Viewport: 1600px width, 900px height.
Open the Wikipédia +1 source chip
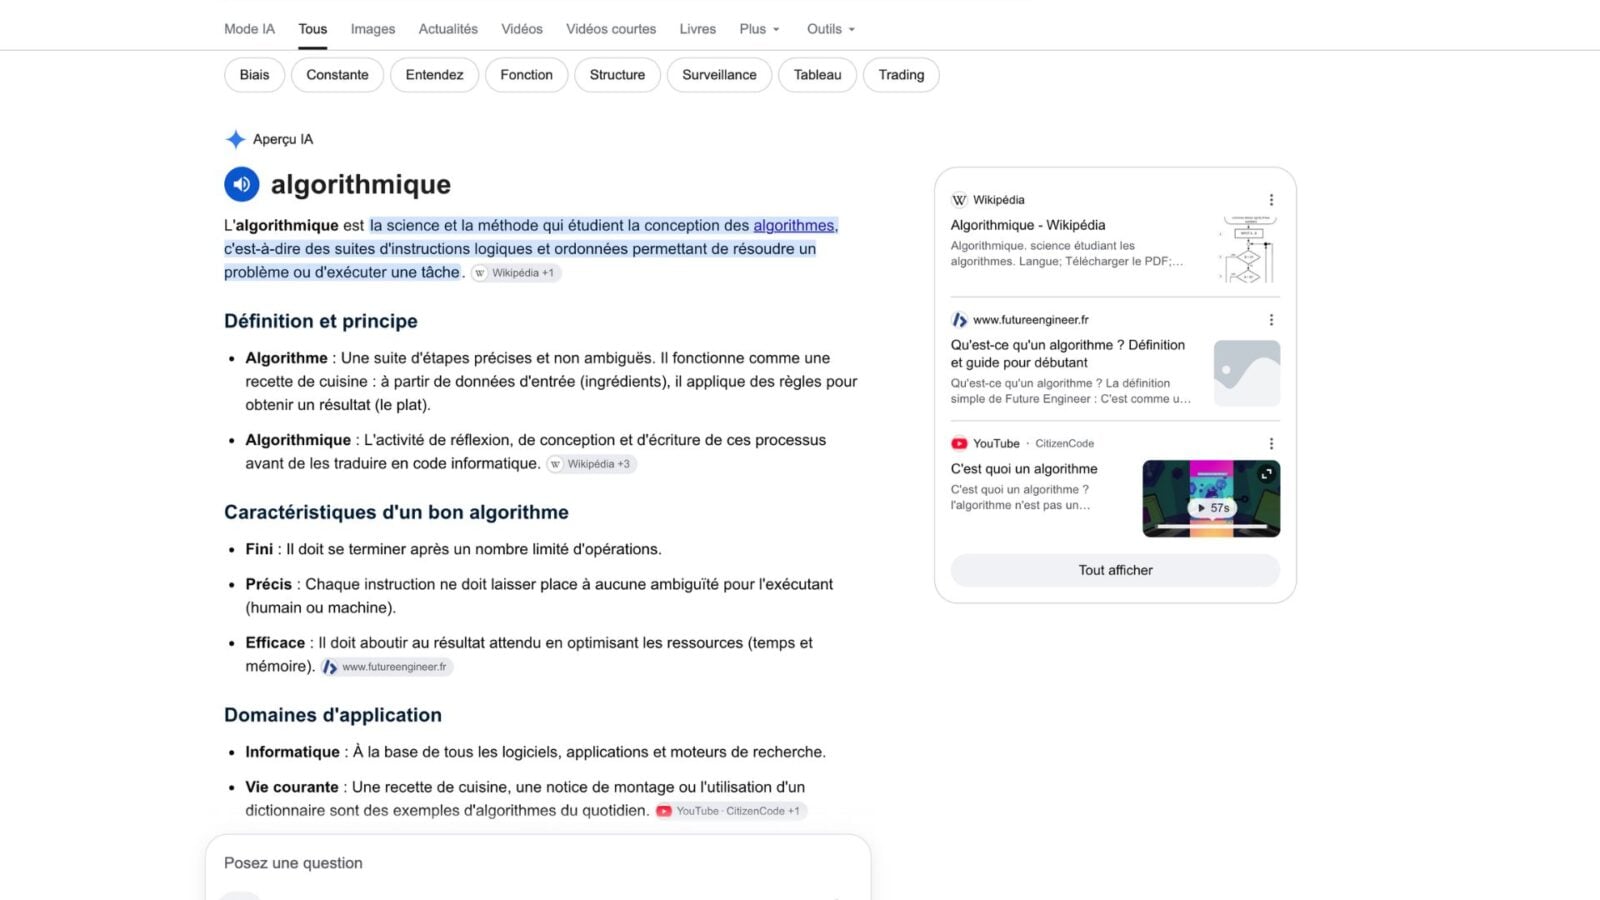pos(516,273)
